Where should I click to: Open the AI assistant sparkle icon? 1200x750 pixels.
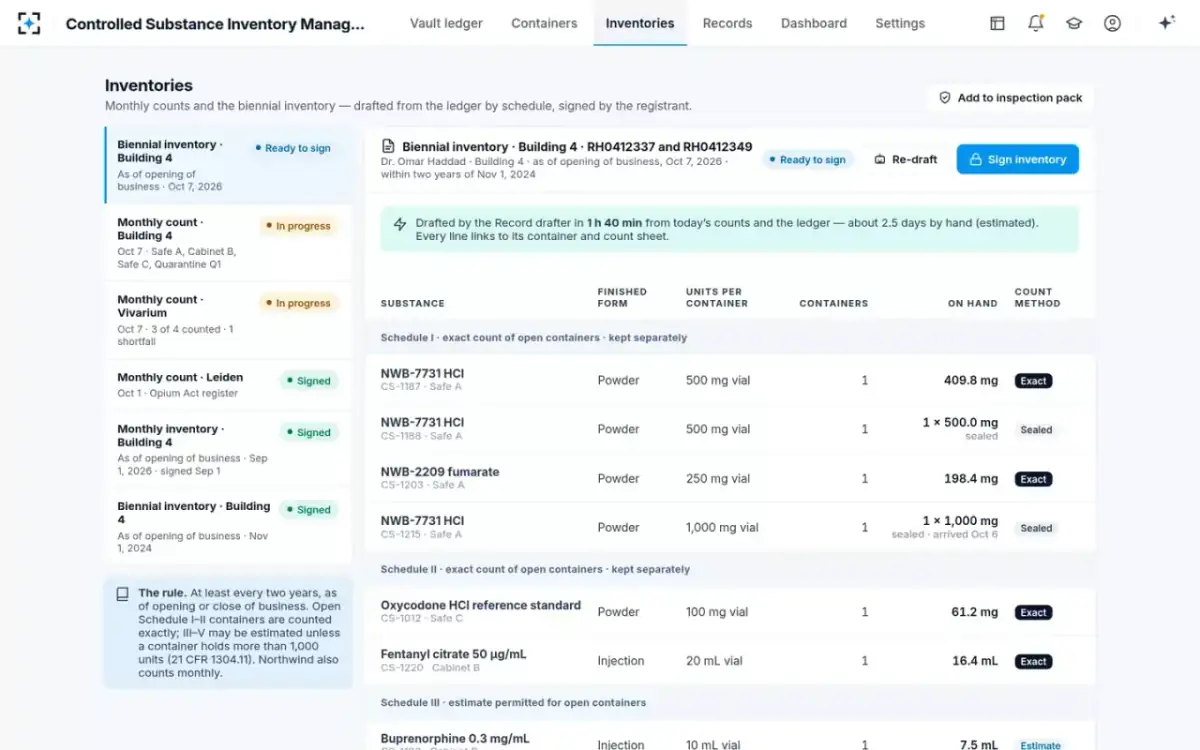(1166, 23)
